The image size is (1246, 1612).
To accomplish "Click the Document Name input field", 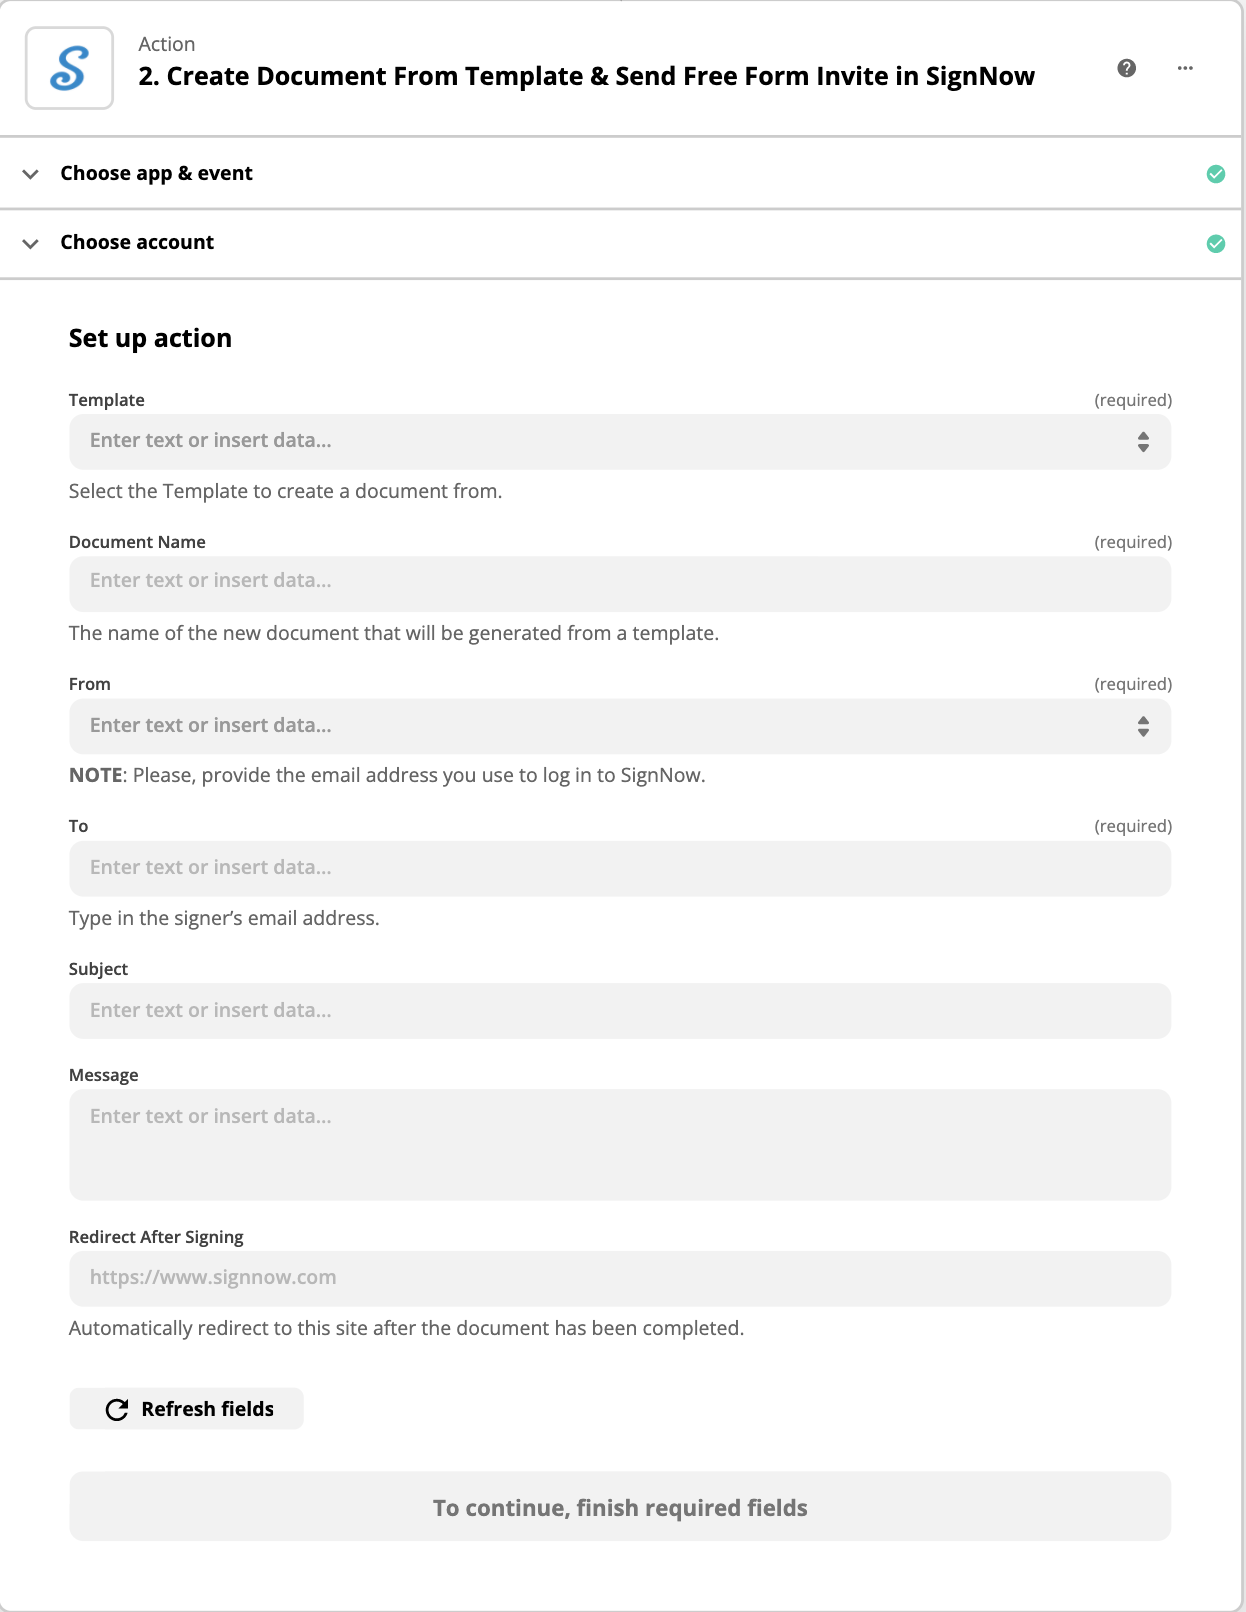I will [x=619, y=584].
